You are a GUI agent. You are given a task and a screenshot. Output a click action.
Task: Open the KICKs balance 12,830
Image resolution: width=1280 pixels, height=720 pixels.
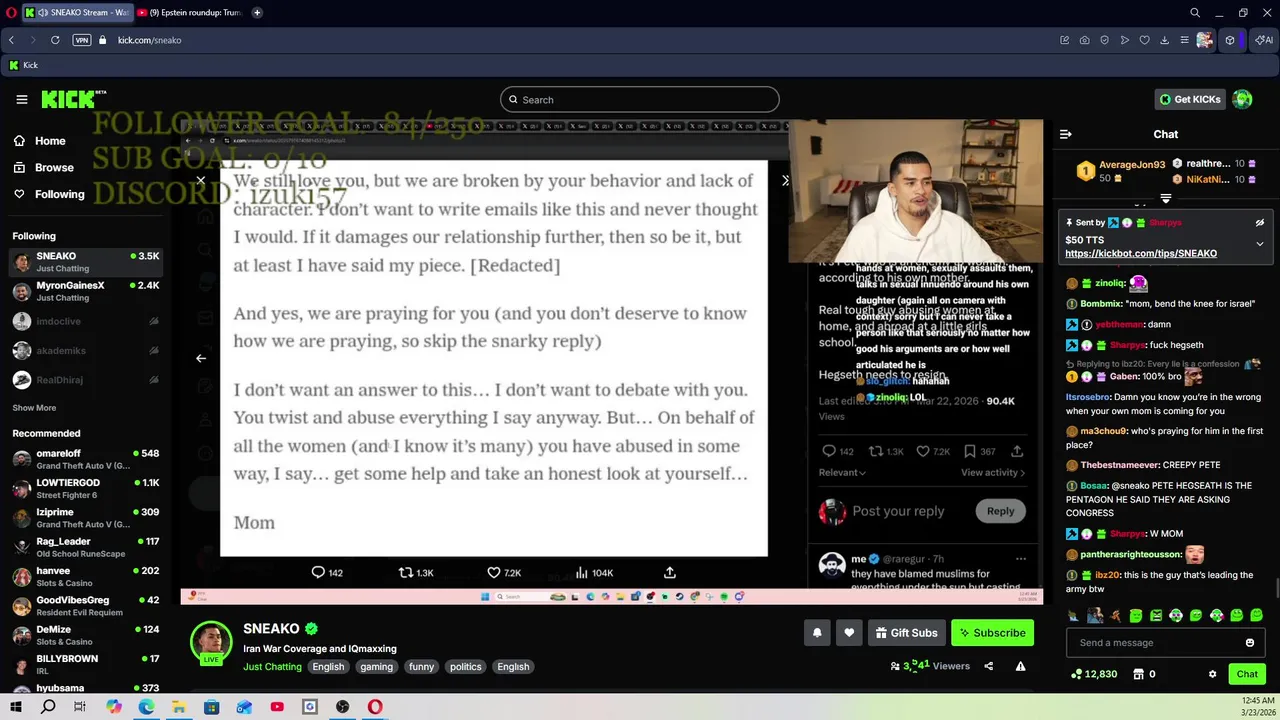point(1093,674)
